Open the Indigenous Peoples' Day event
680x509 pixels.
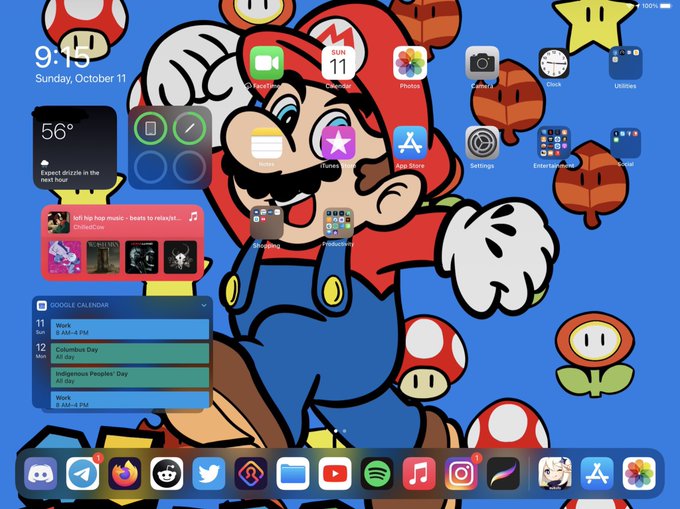pos(130,377)
